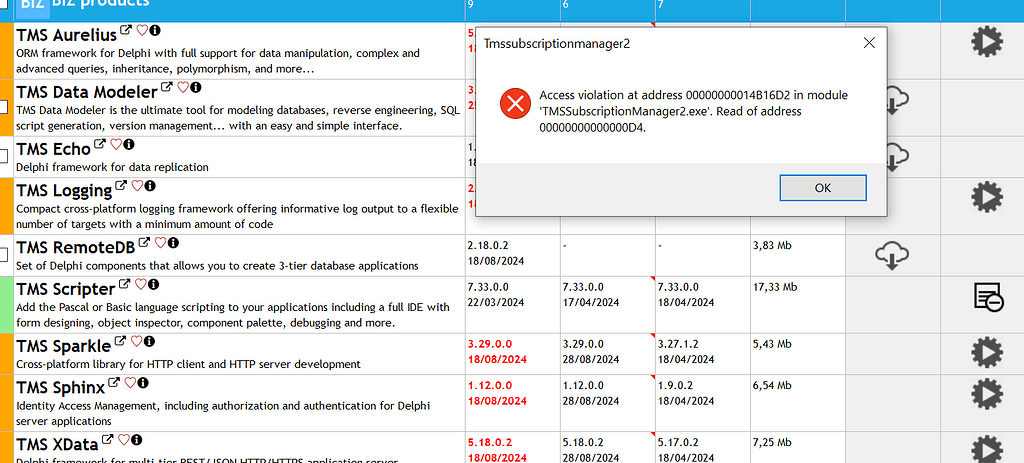Screen dimensions: 1024x463
Task: Click the 3,83 Mb size cell
Action: click(x=798, y=255)
